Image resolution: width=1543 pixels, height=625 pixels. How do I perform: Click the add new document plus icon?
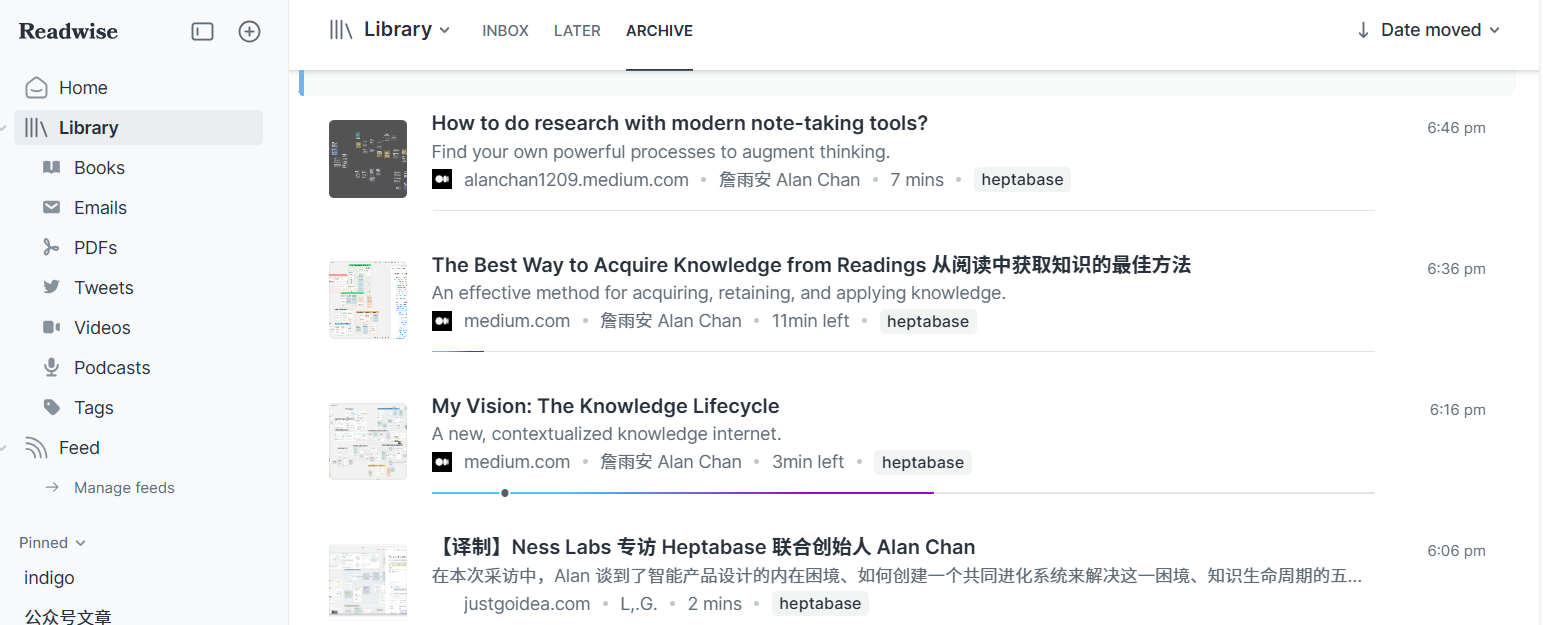coord(249,32)
